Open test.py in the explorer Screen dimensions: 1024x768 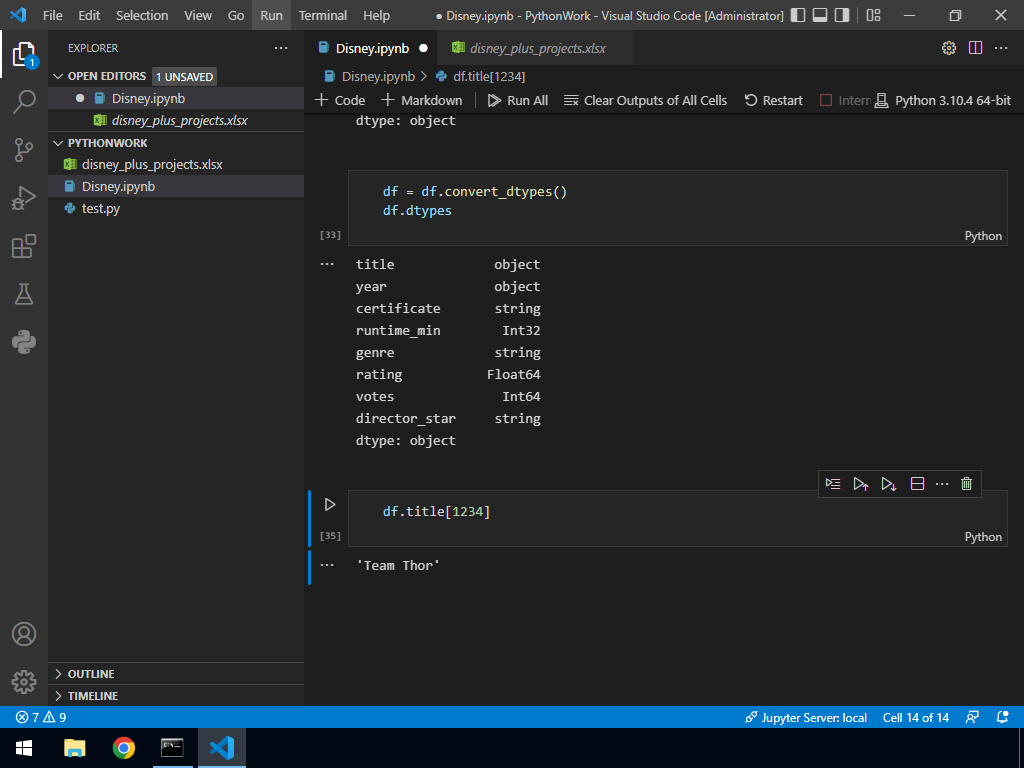100,208
